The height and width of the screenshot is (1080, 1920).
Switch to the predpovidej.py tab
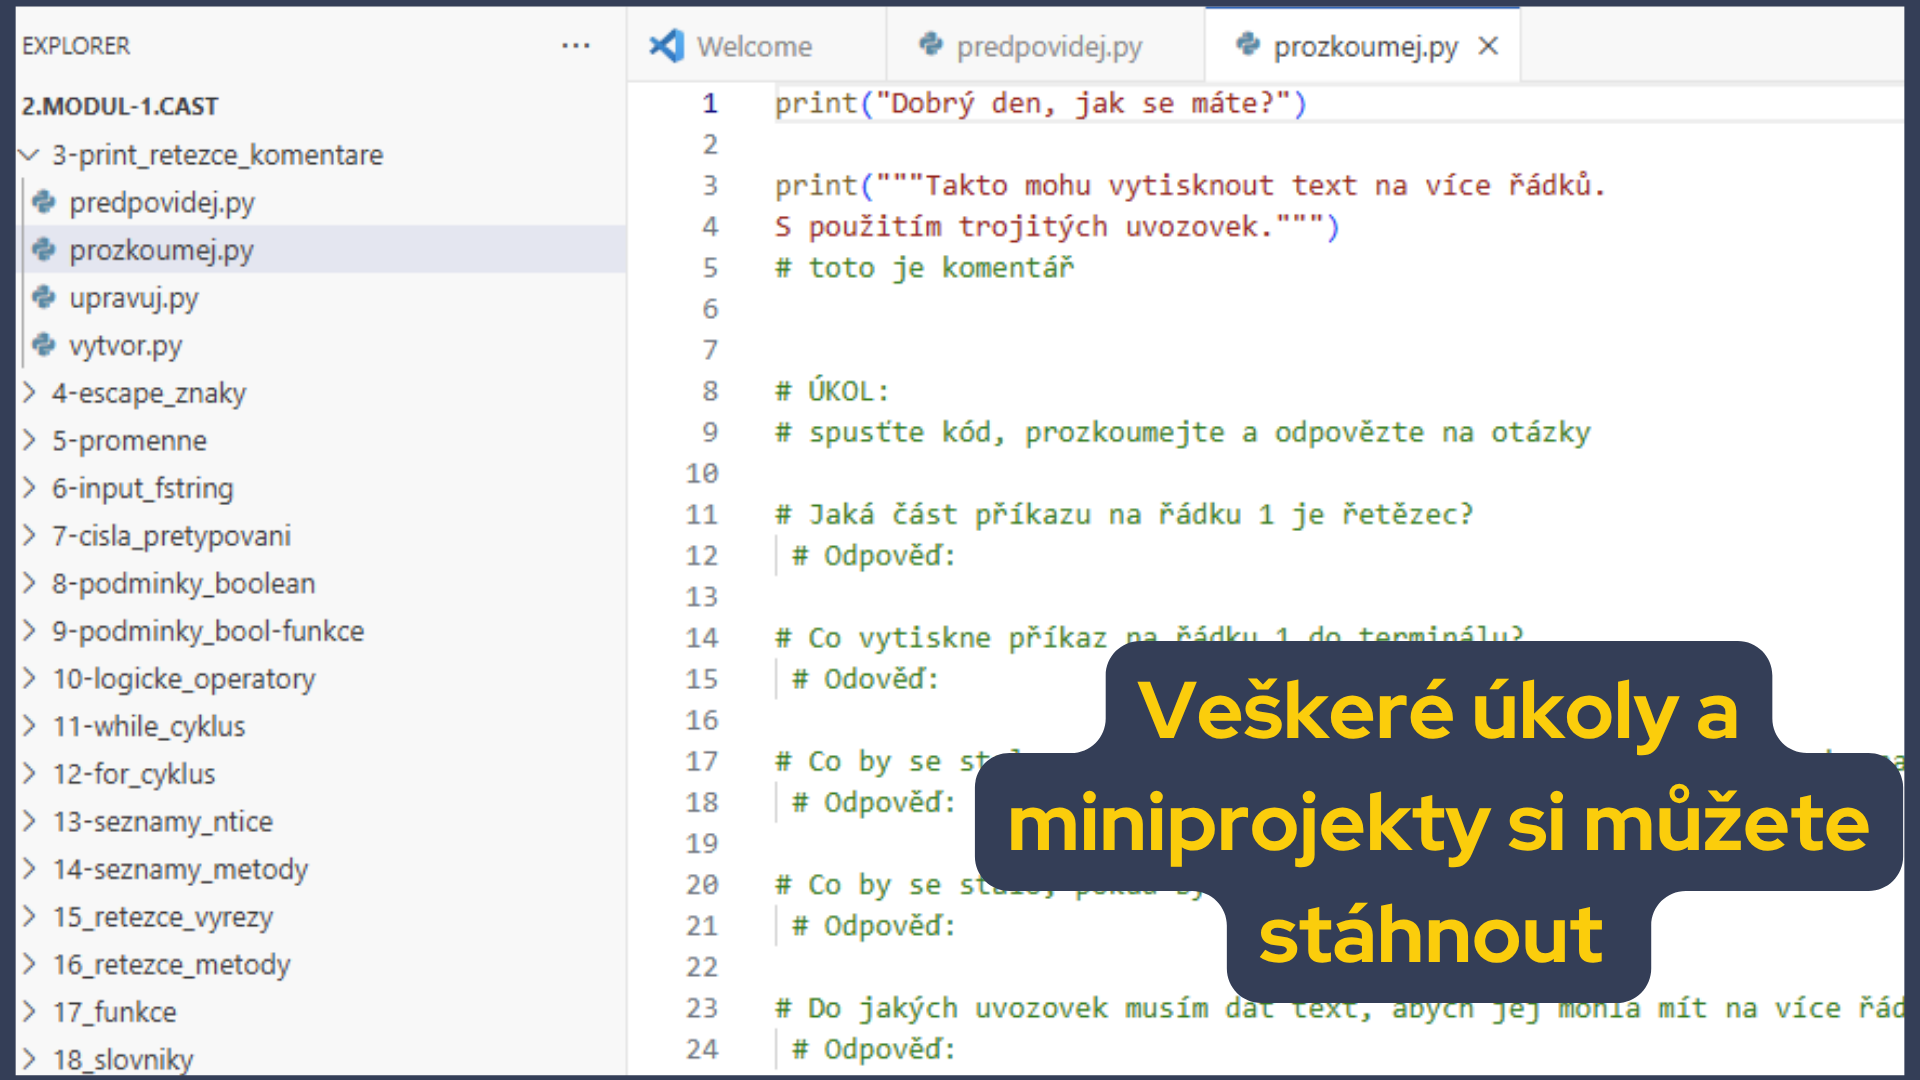coord(1048,46)
